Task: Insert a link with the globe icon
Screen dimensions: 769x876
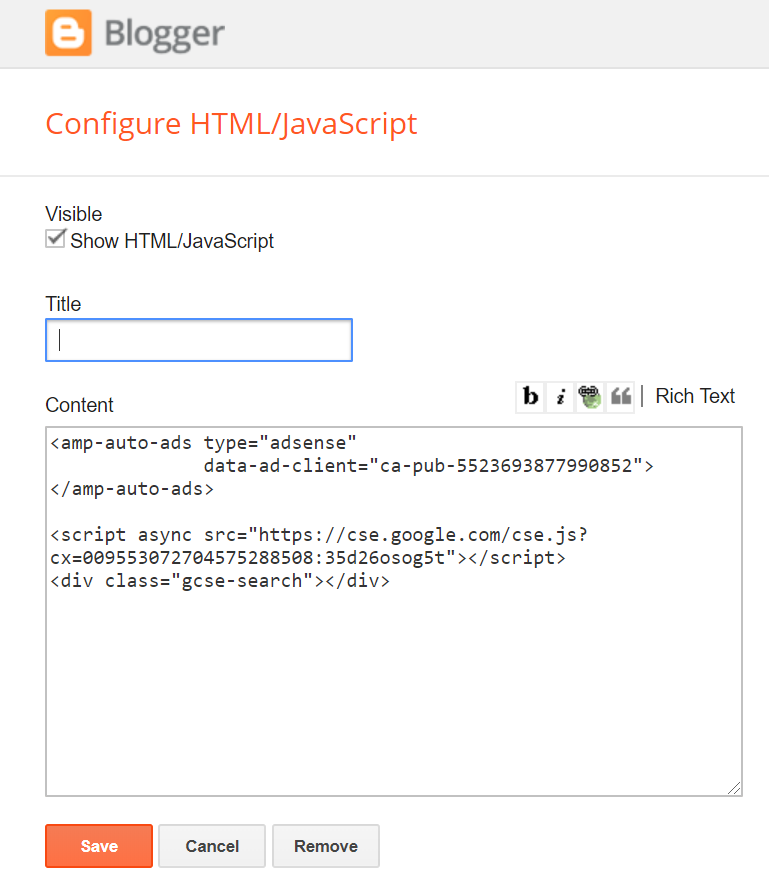Action: [590, 397]
